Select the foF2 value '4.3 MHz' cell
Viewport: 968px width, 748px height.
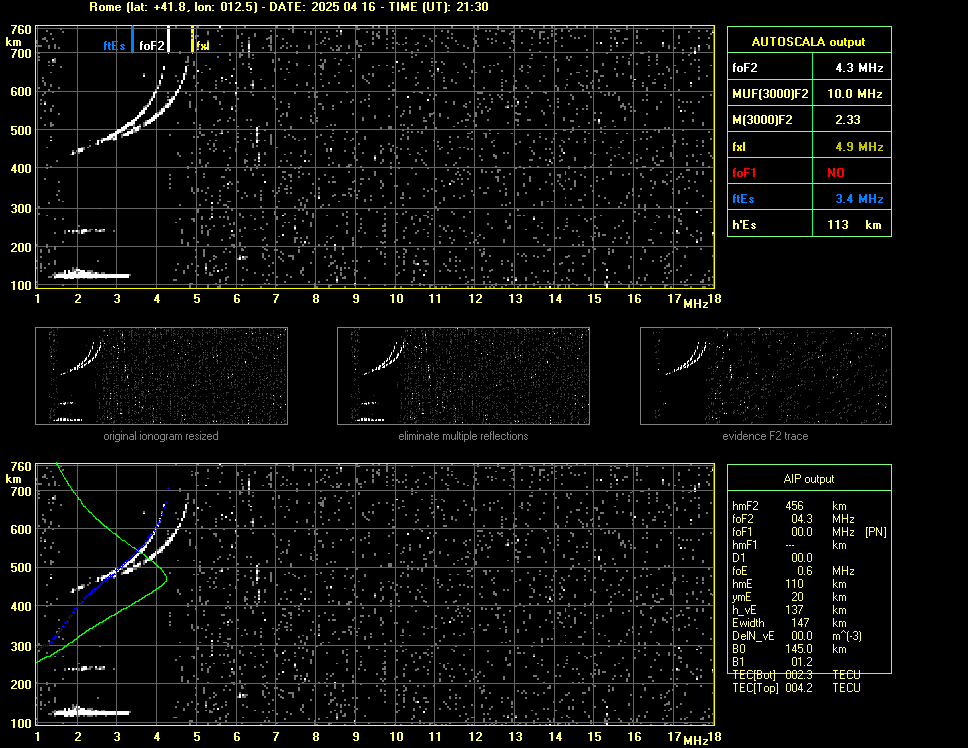point(852,68)
